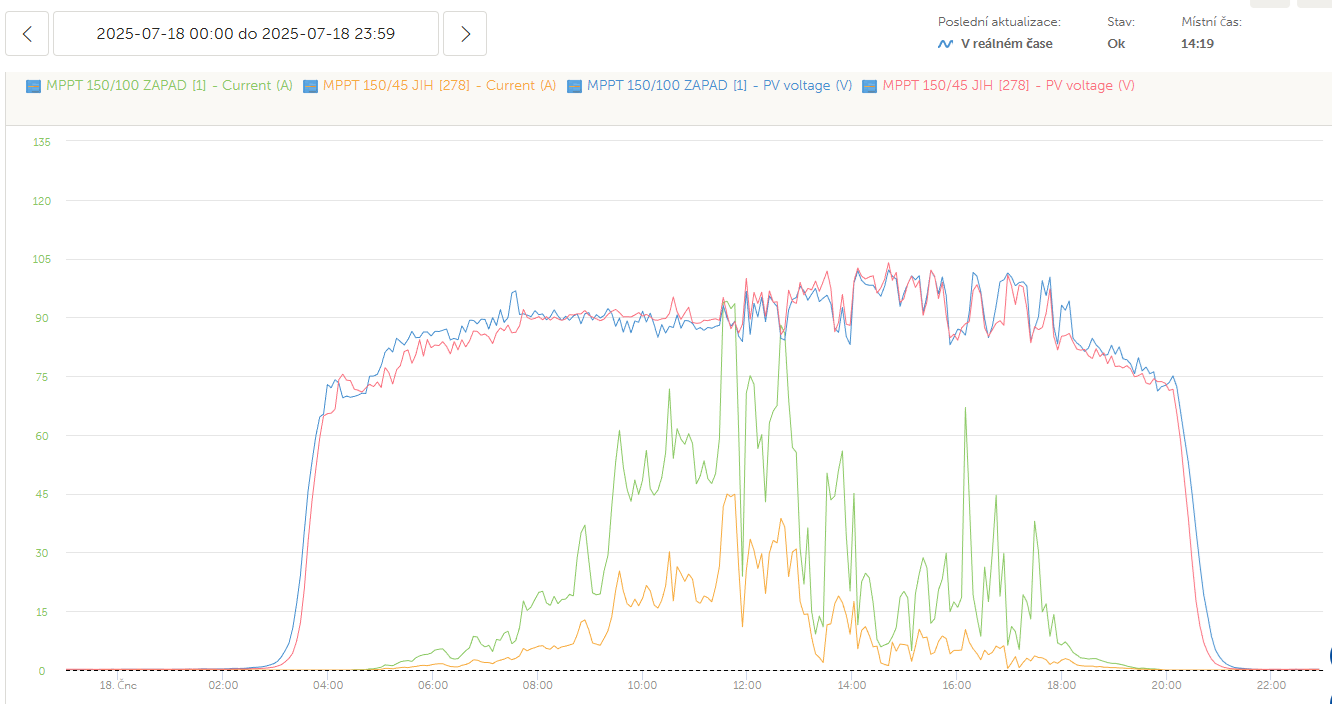Click the "Ok" status value
Screen dimensions: 1332x704
1116,44
